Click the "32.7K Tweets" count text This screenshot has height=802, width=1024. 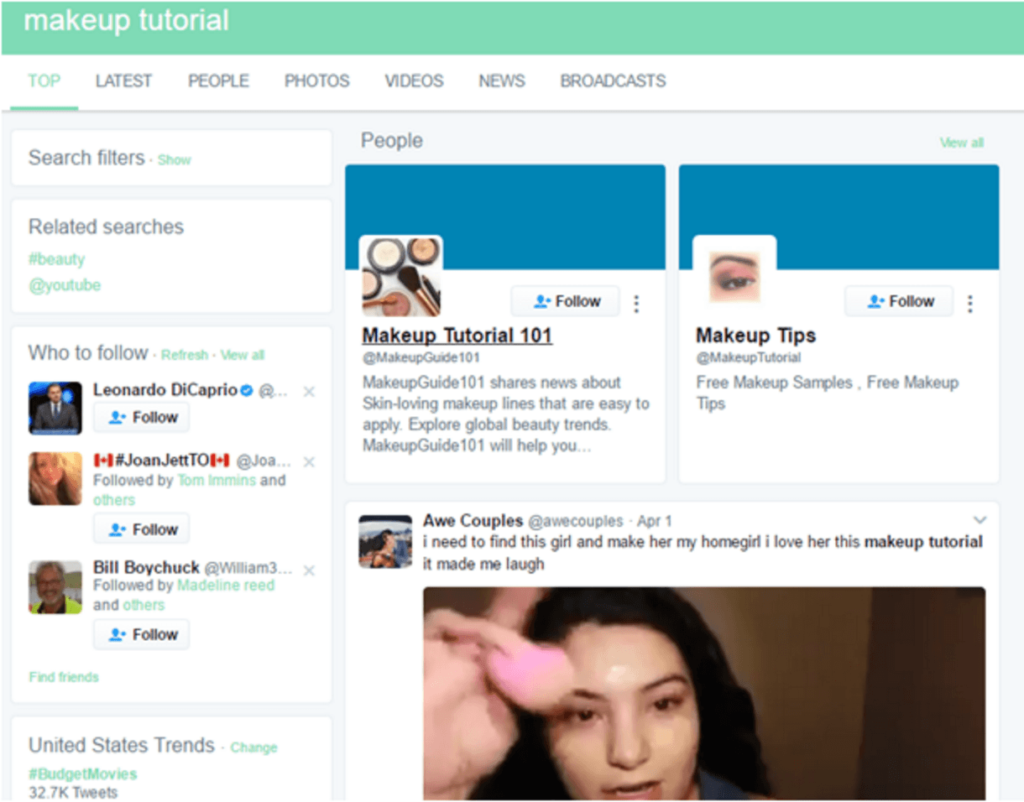73,792
